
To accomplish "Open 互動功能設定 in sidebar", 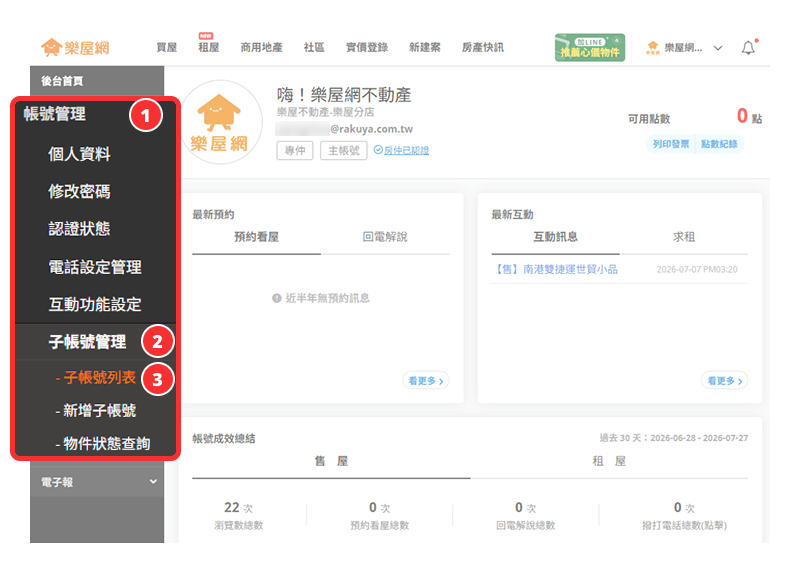I will [95, 304].
